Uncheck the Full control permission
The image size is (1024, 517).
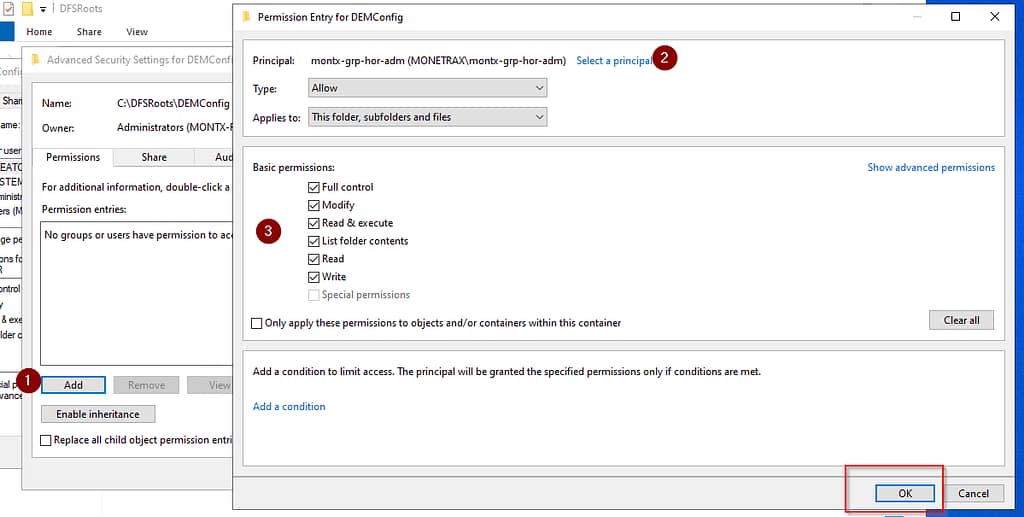click(315, 187)
